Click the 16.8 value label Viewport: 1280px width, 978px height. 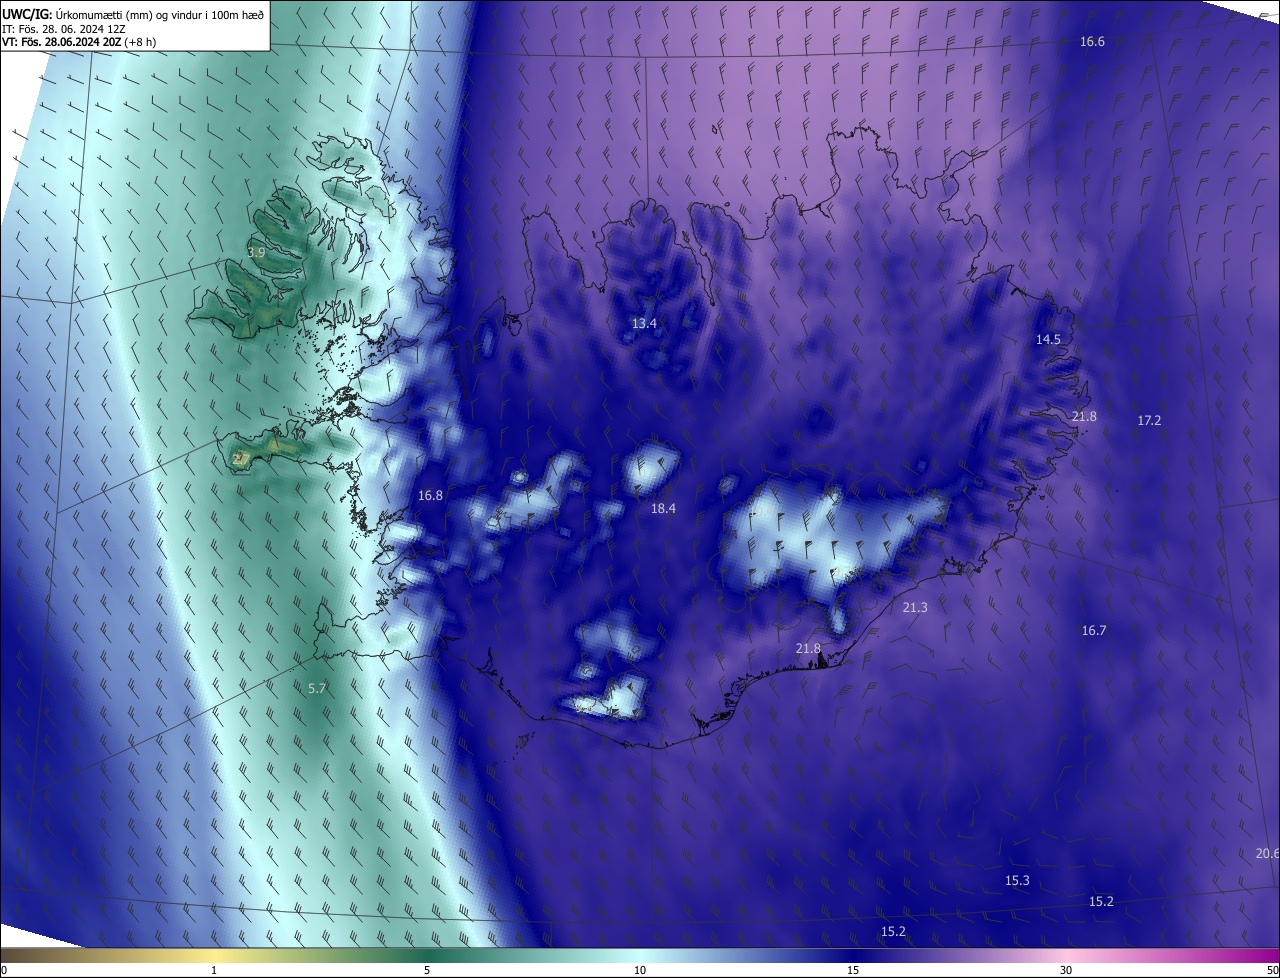[430, 496]
